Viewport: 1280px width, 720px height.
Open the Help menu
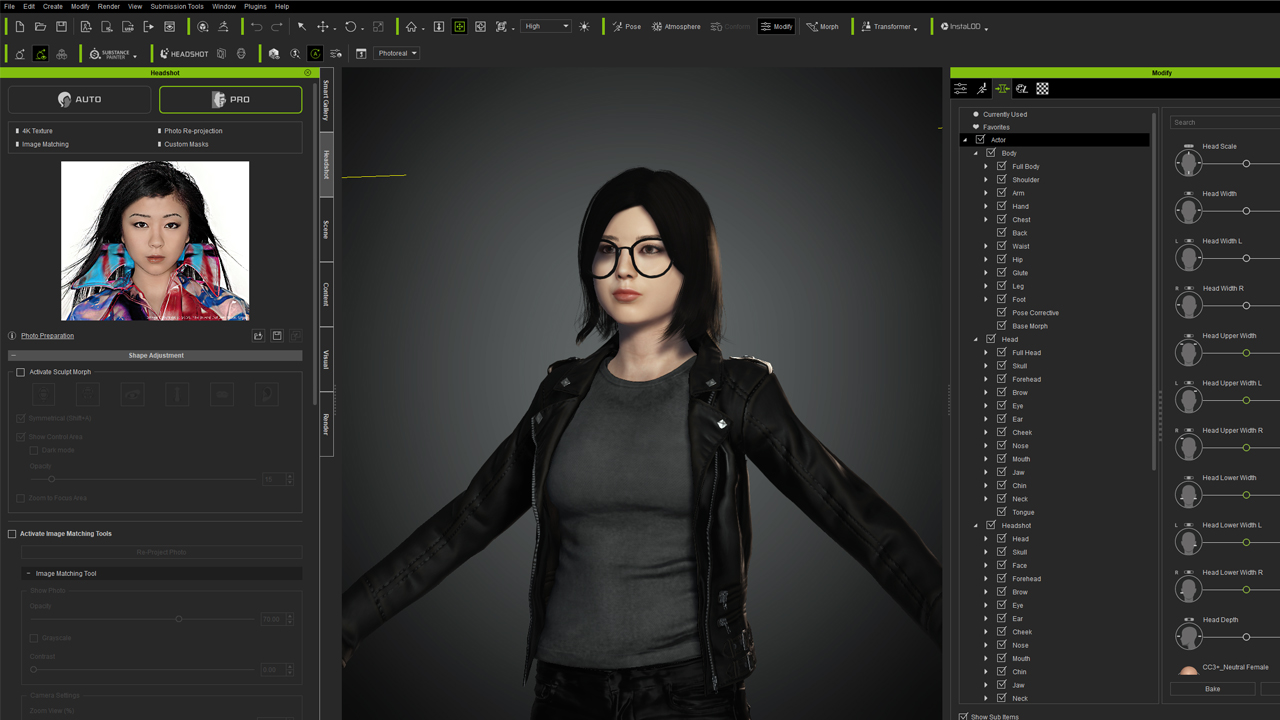tap(282, 6)
